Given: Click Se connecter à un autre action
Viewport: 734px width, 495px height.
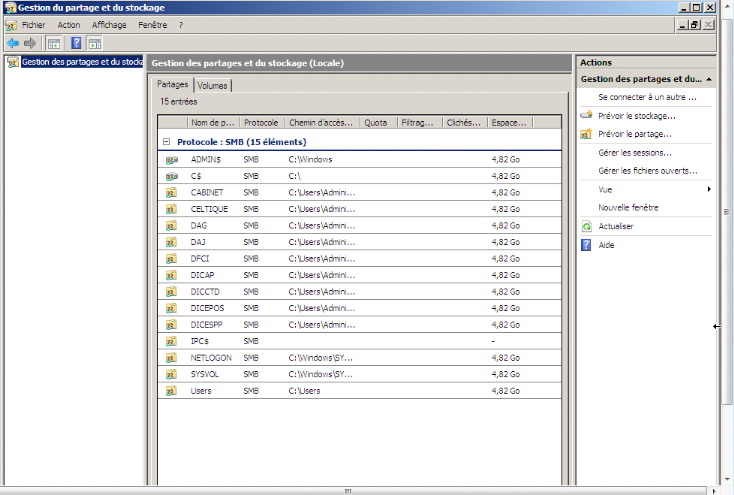Looking at the screenshot, I should pyautogui.click(x=646, y=97).
